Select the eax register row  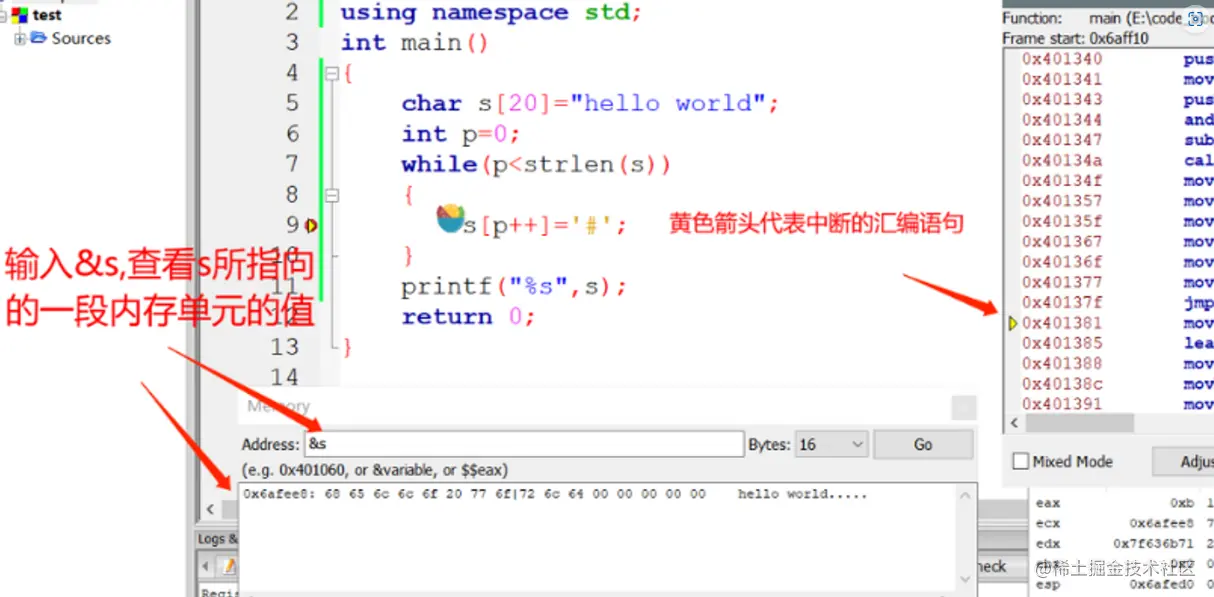[1124, 503]
